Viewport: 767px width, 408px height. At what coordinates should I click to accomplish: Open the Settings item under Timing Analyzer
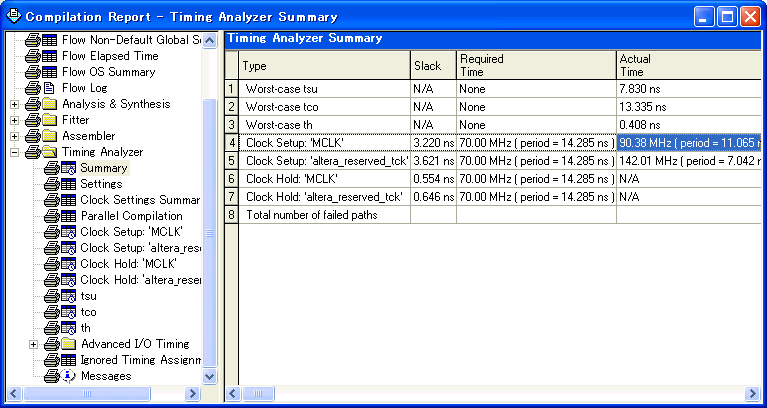tap(101, 184)
